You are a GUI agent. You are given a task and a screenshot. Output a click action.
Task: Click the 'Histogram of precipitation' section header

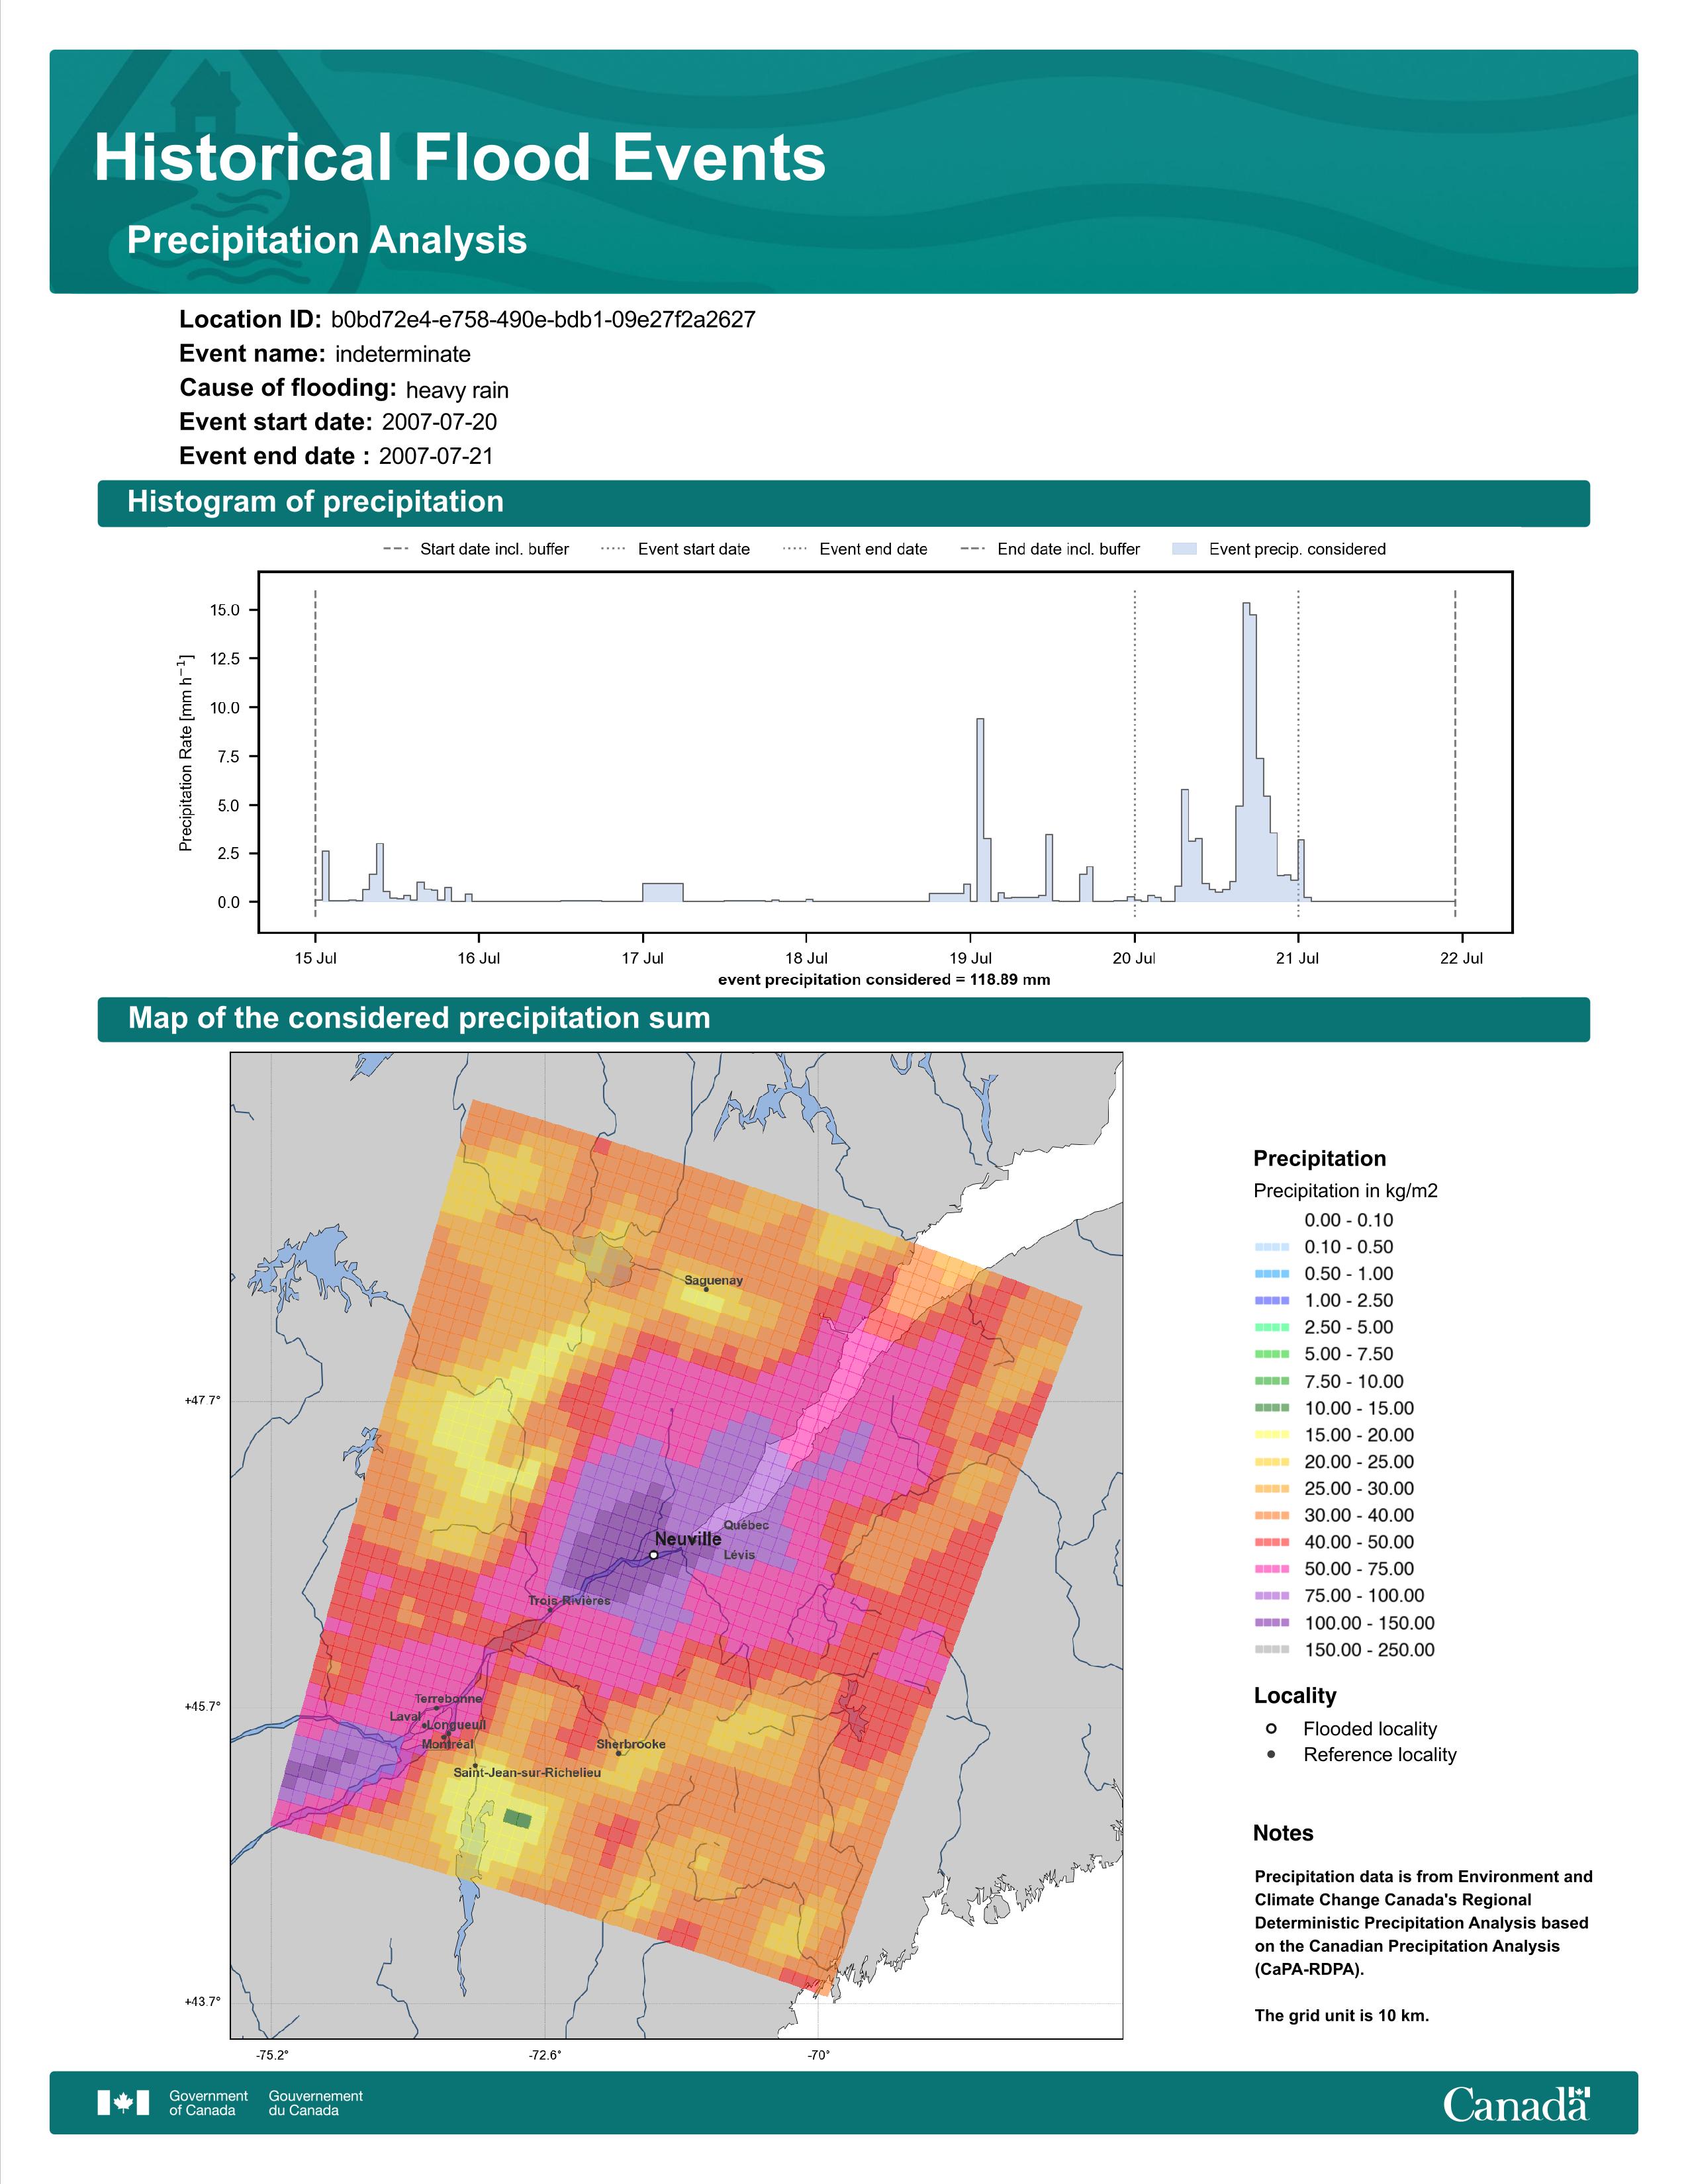pyautogui.click(x=316, y=502)
